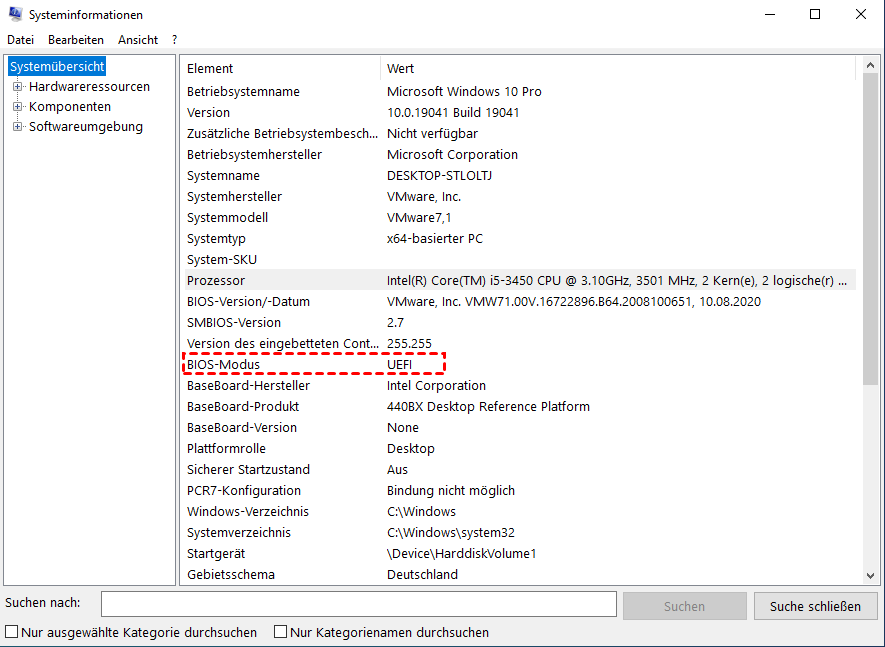885x647 pixels.
Task: Select the Gebietsschema row
Action: tap(520, 575)
